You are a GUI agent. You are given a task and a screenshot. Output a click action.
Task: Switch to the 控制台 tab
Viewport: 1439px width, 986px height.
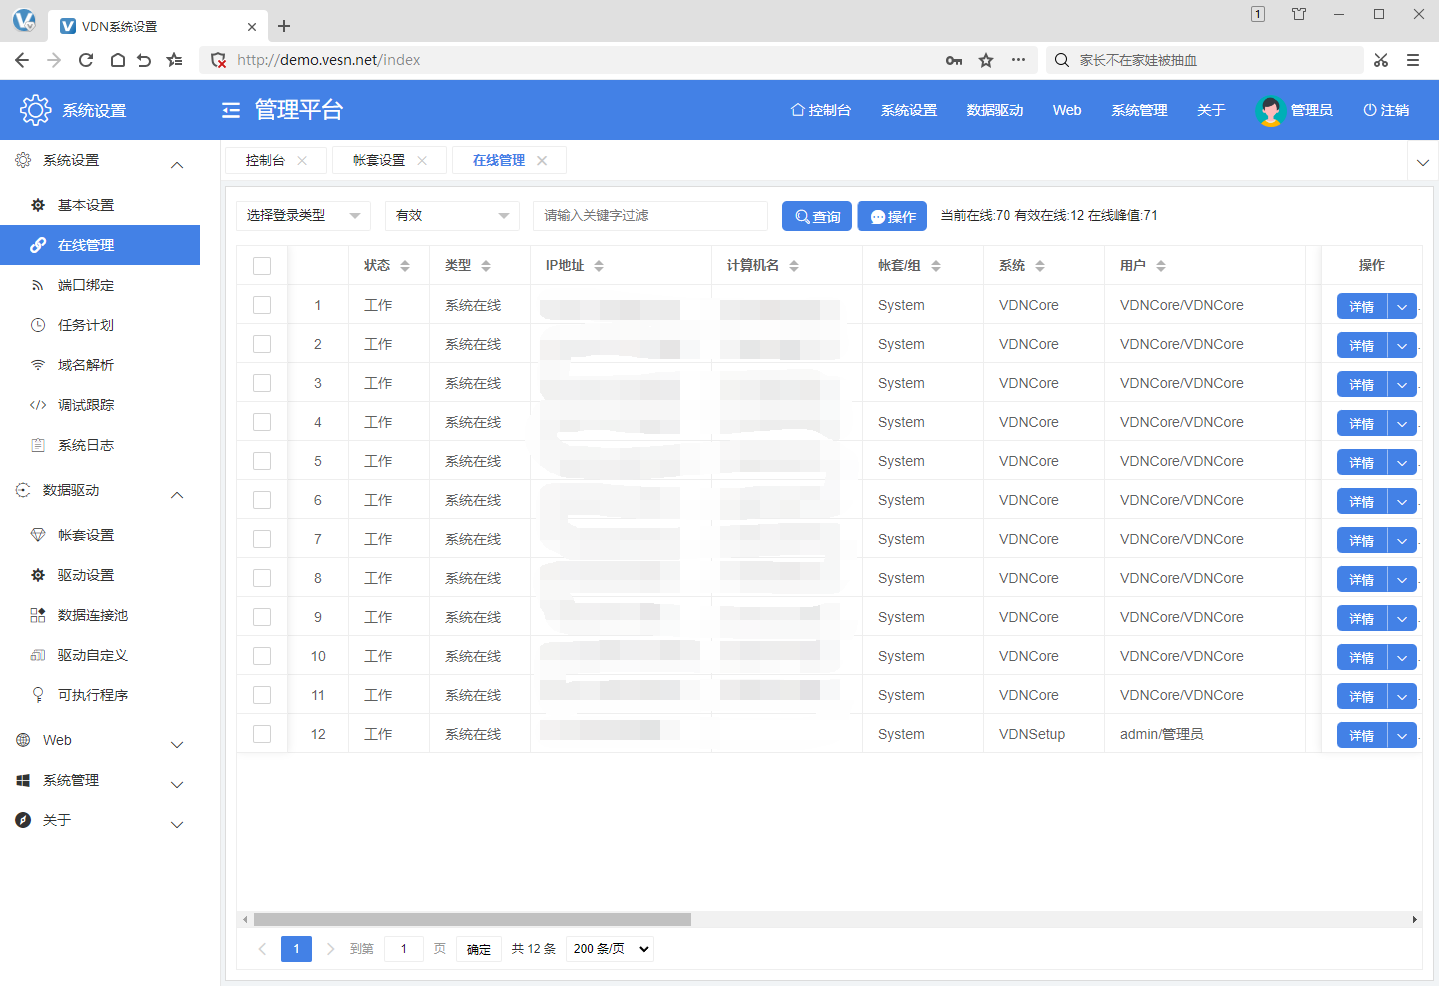(x=265, y=160)
